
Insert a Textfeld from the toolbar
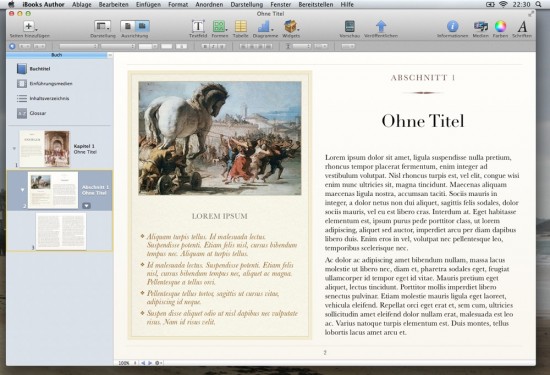[x=198, y=26]
